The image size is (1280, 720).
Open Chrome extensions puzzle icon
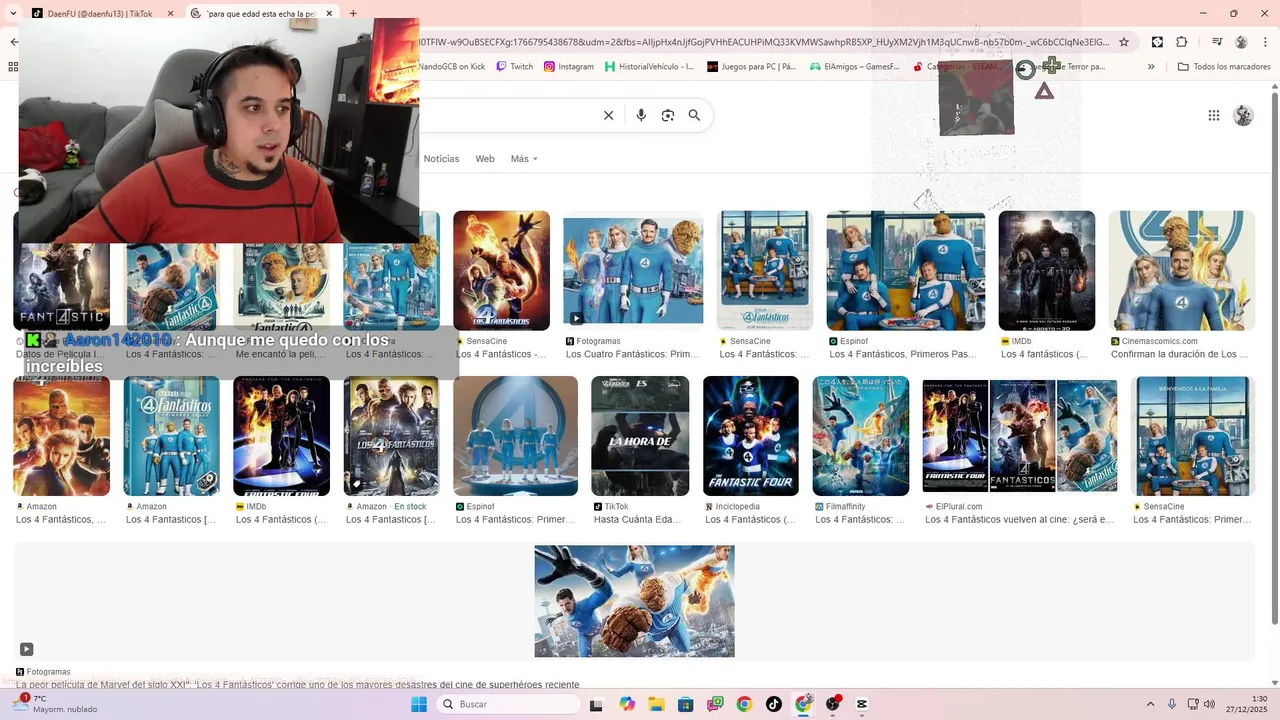tap(1182, 42)
